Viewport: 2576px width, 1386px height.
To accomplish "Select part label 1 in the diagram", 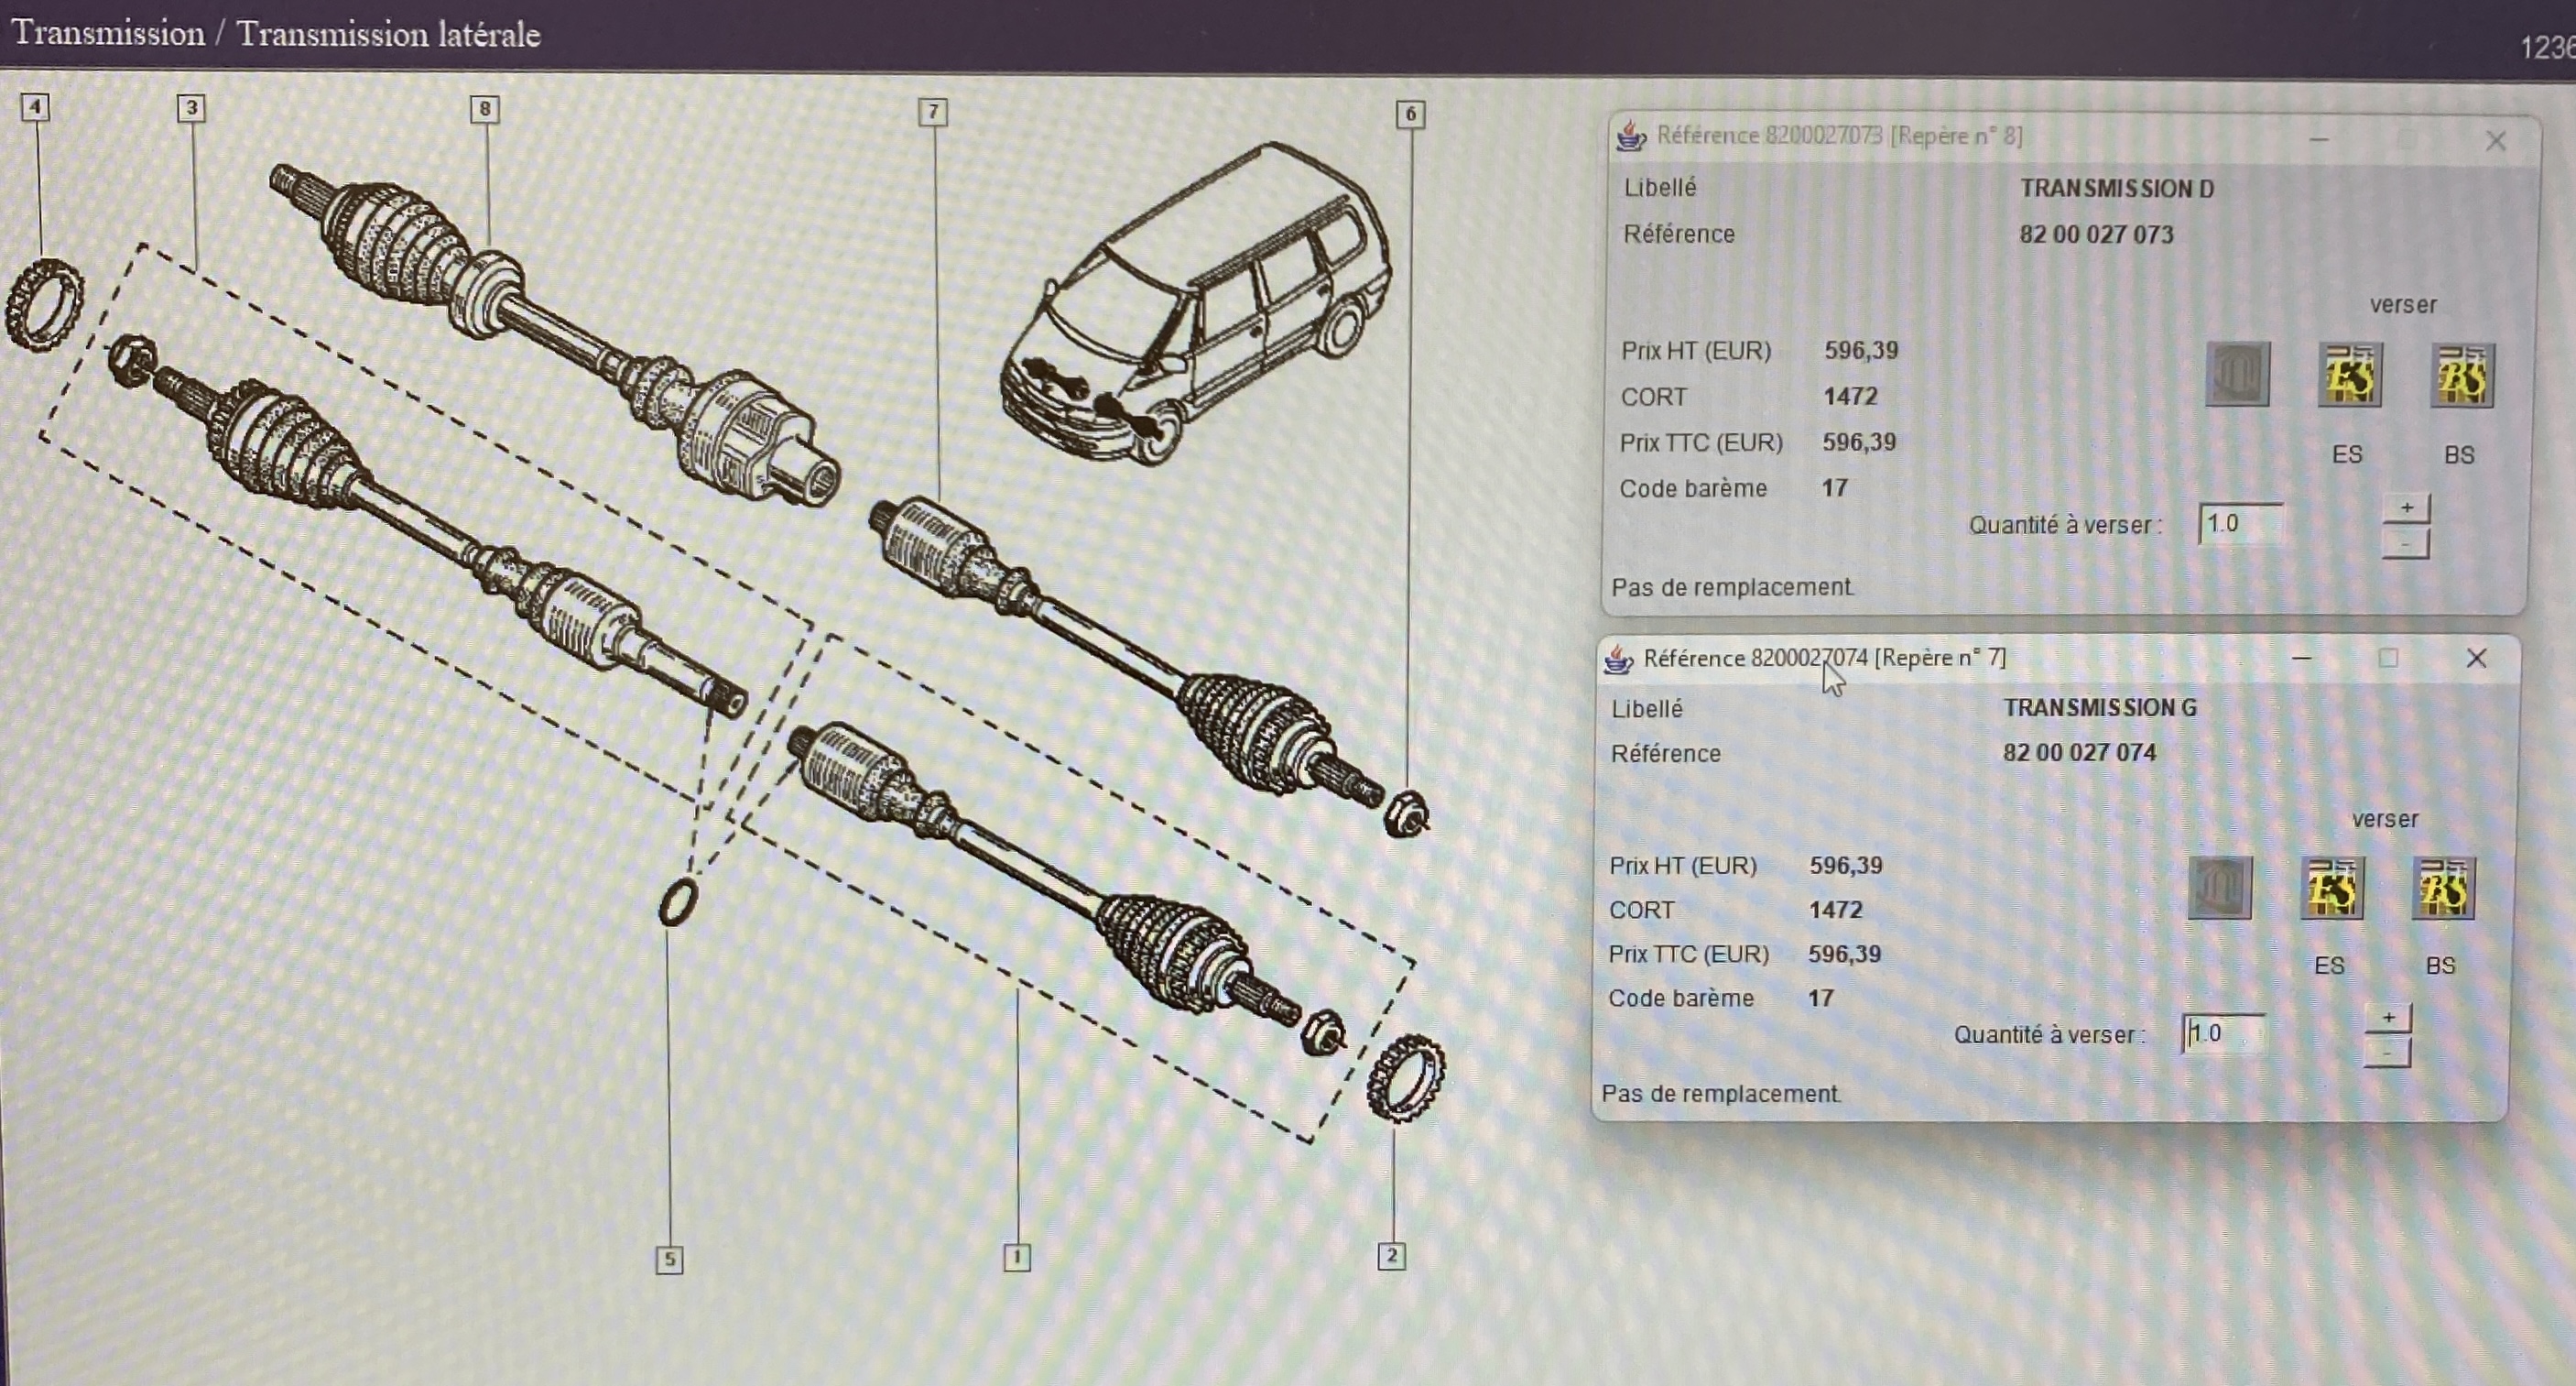I will [1016, 1257].
